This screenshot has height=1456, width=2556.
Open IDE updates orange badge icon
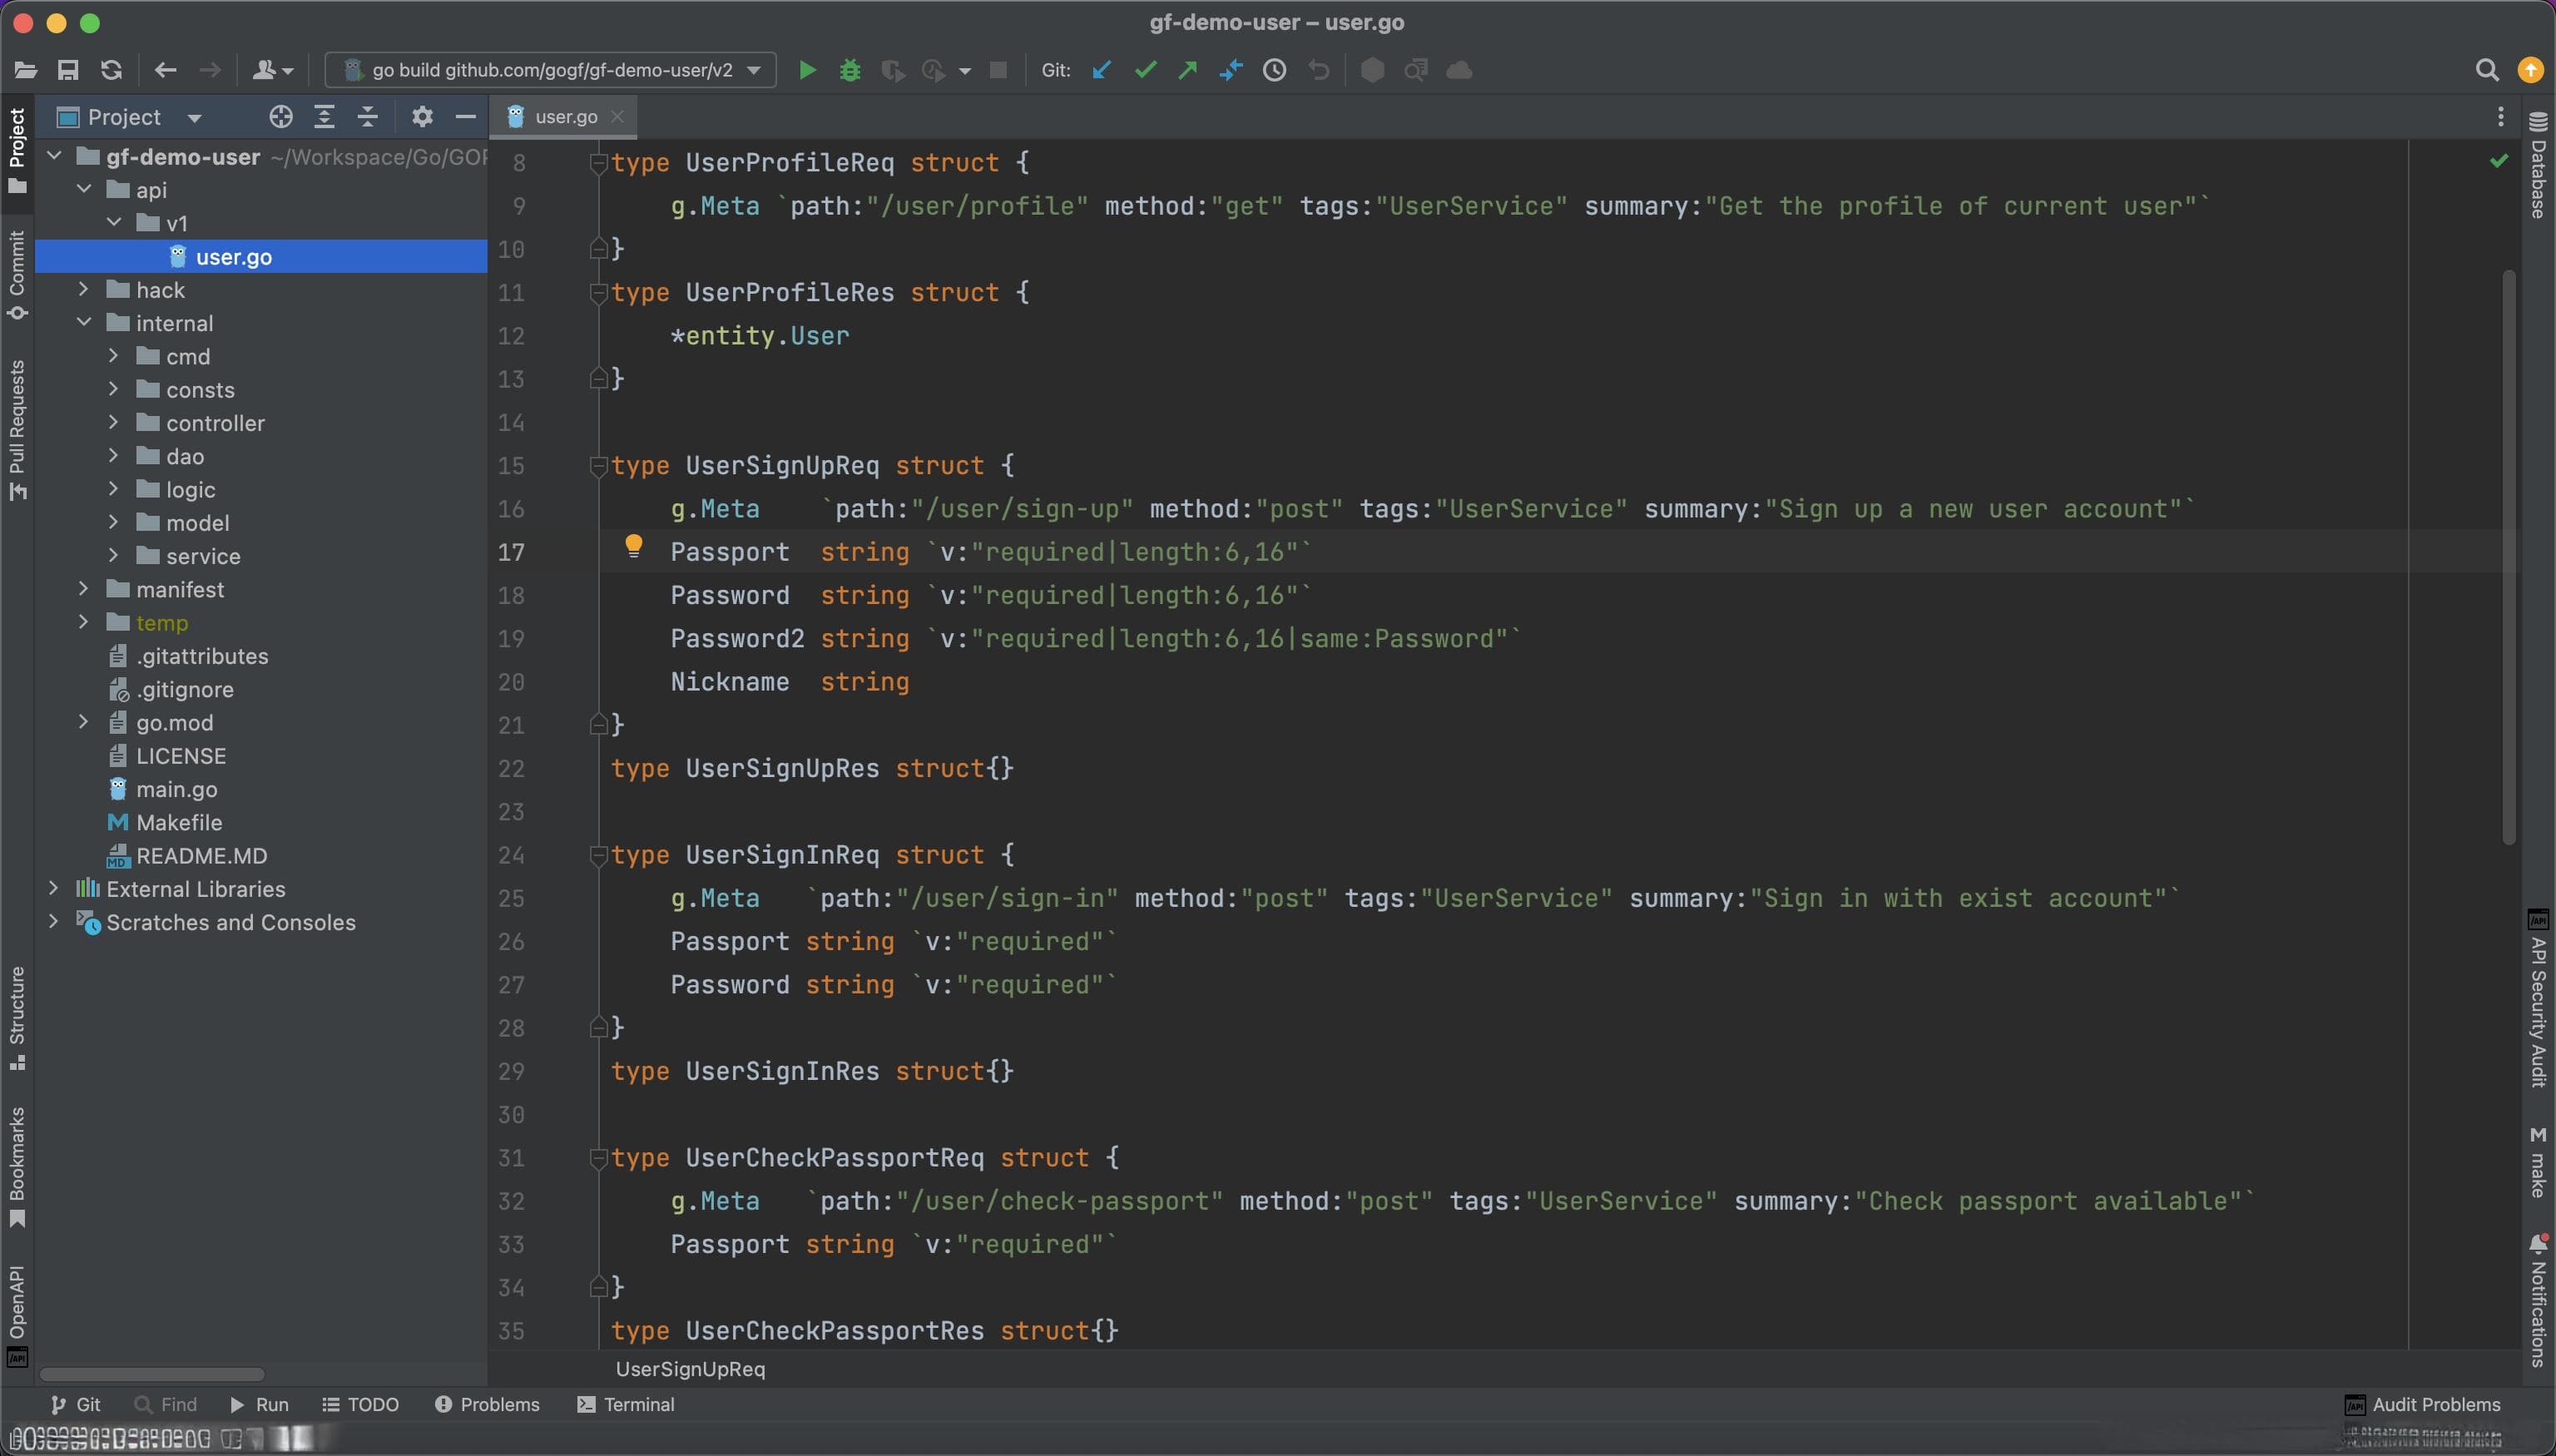click(2530, 70)
